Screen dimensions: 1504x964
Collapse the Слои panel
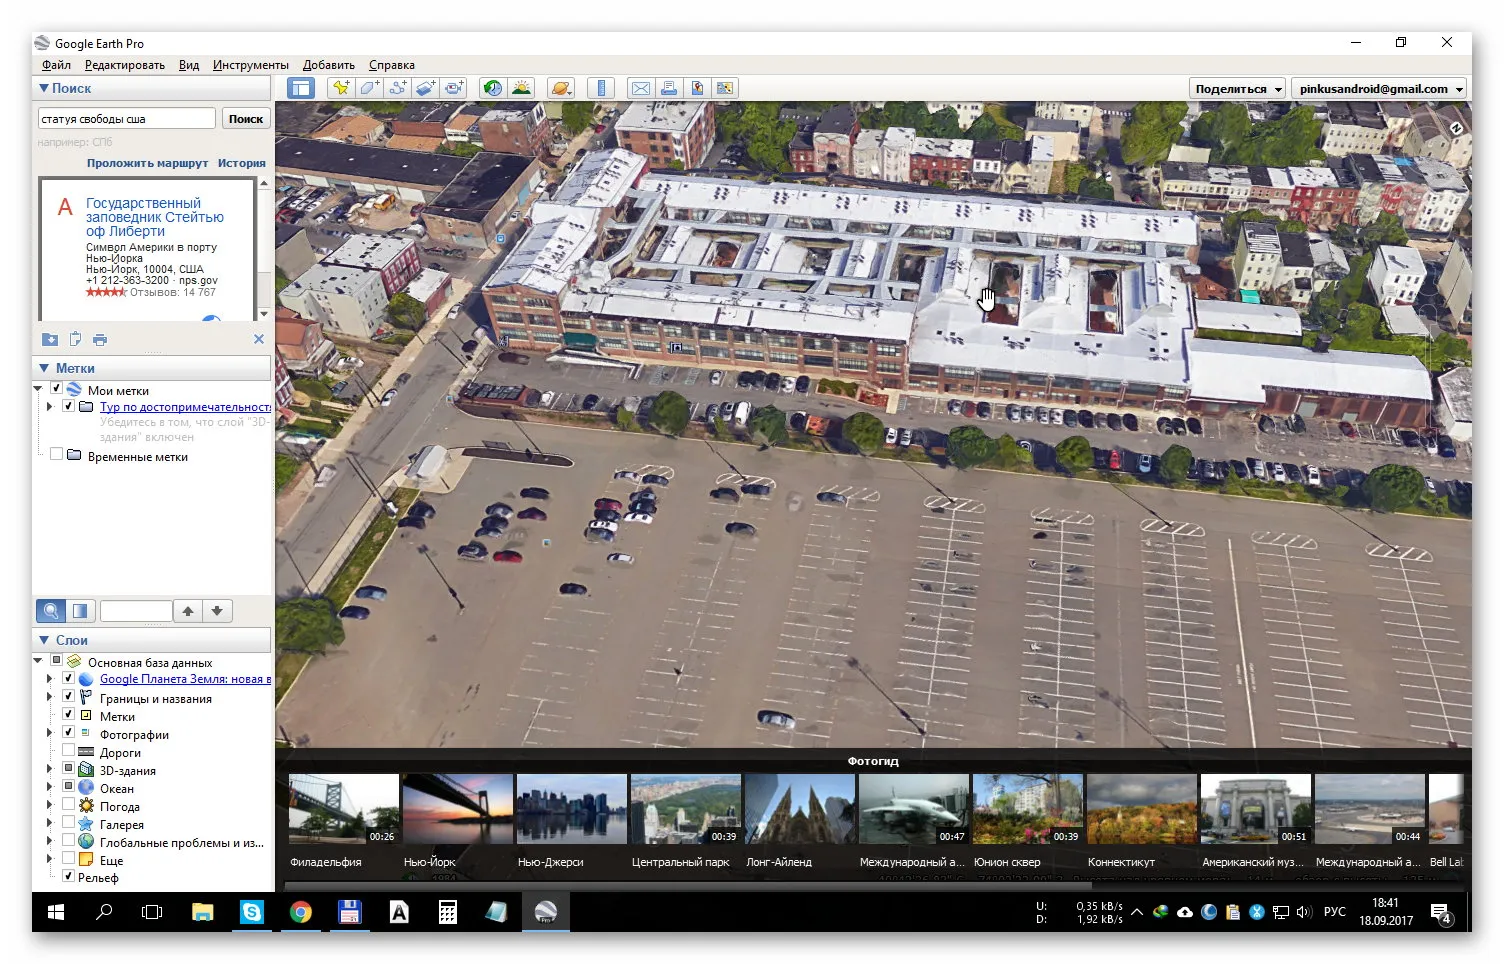[44, 640]
